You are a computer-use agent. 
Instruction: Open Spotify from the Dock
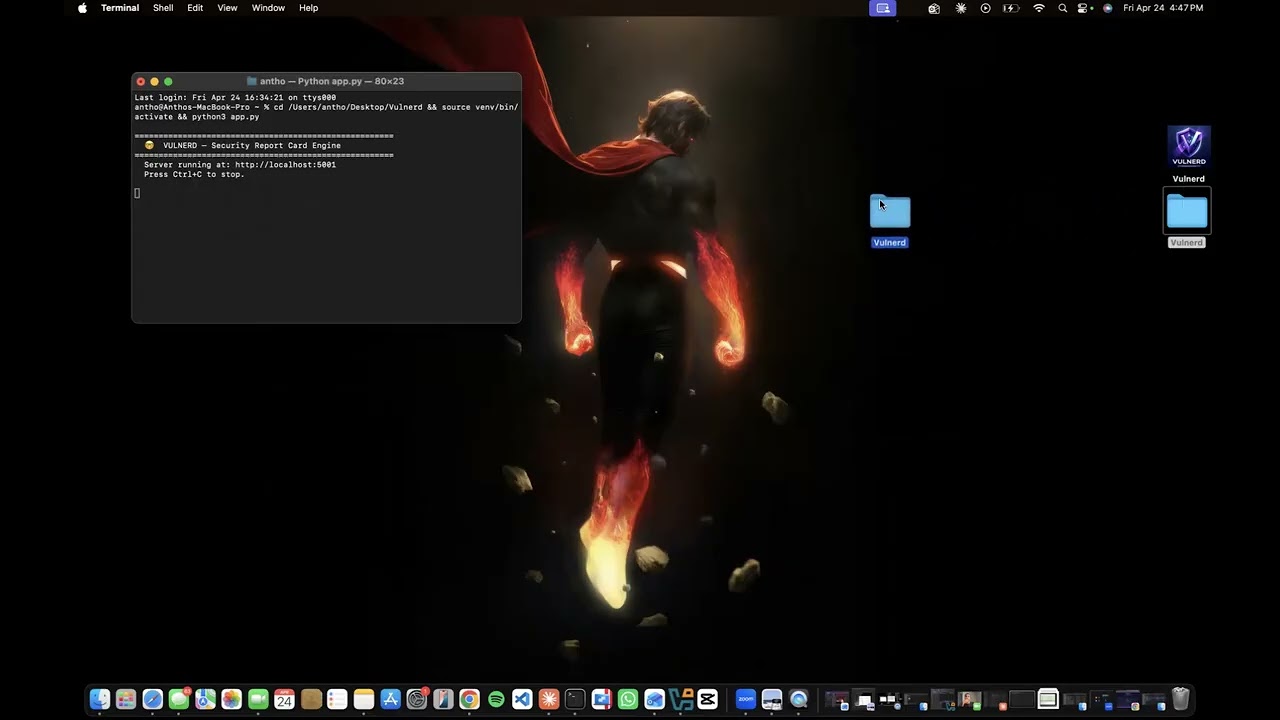(x=496, y=699)
